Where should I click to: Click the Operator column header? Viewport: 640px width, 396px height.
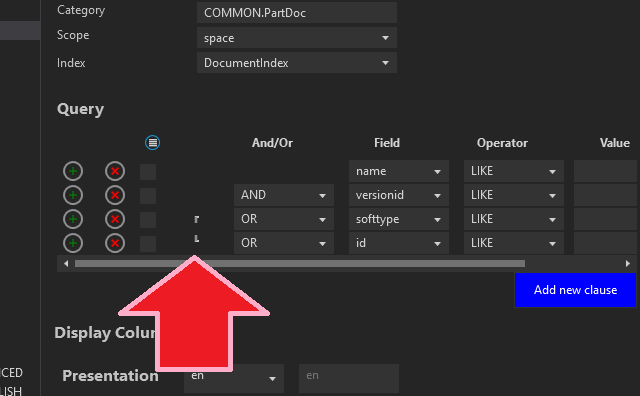(502, 143)
